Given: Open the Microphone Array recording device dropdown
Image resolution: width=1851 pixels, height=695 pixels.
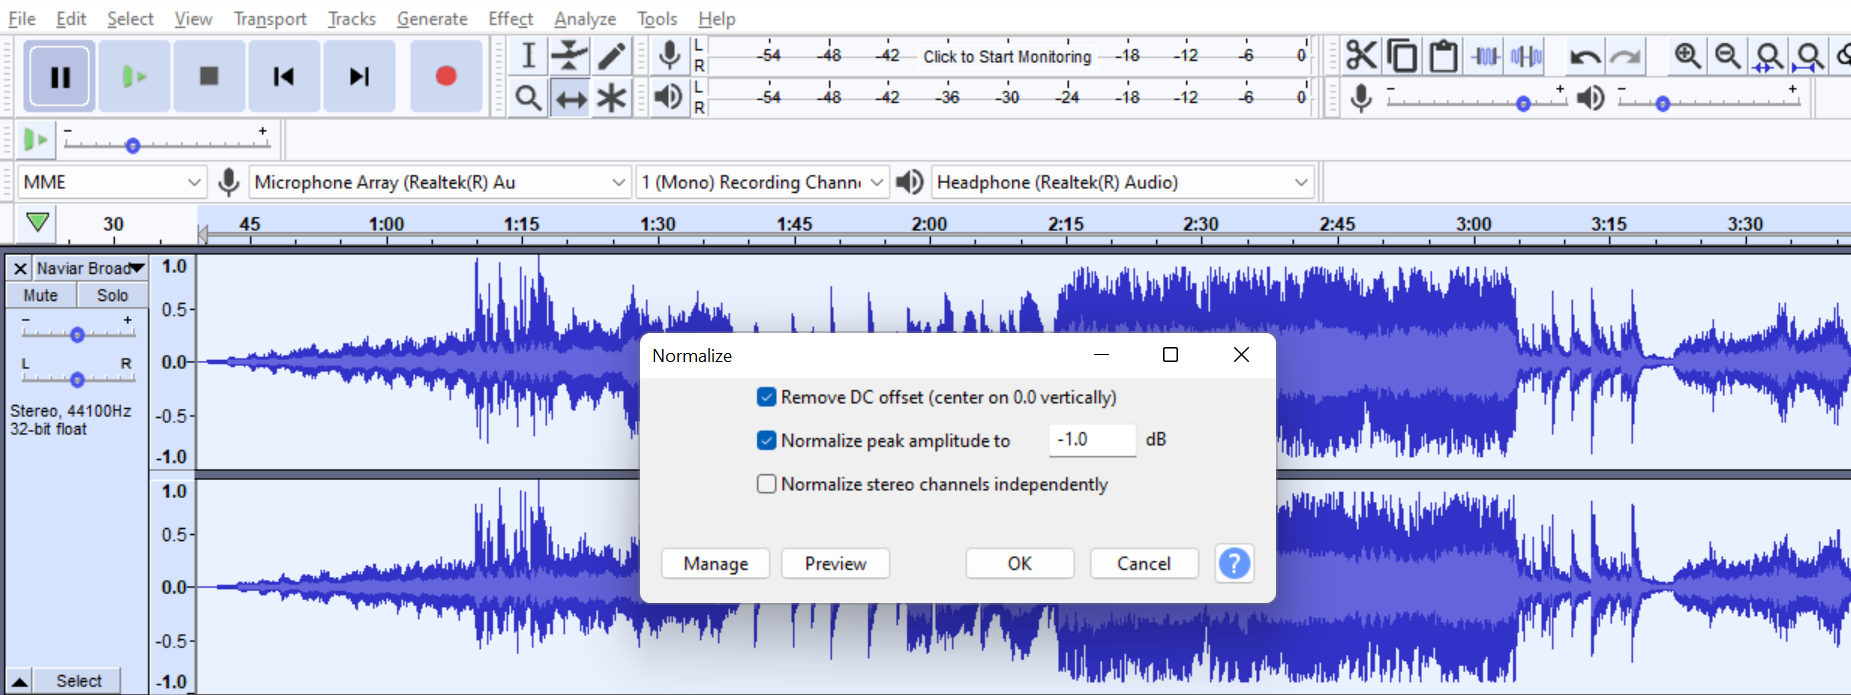Looking at the screenshot, I should pyautogui.click(x=440, y=182).
